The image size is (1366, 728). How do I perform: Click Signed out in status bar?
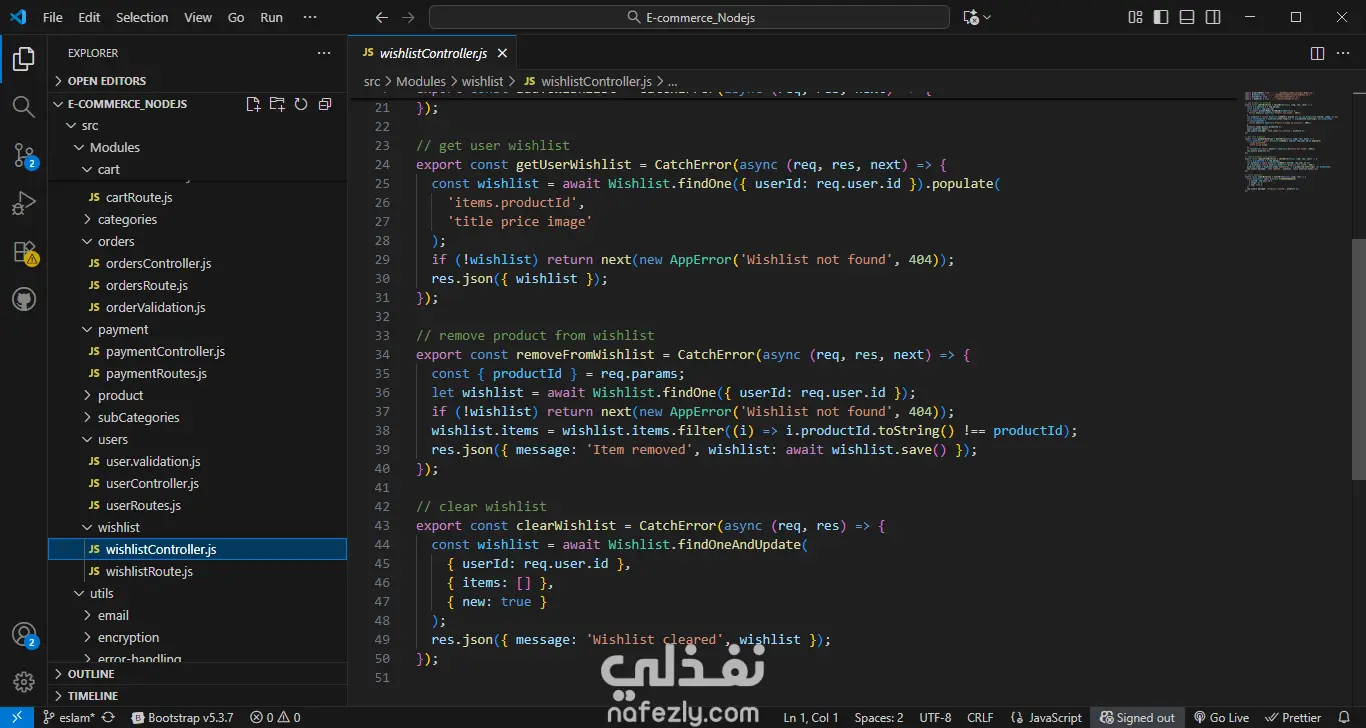point(1137,717)
